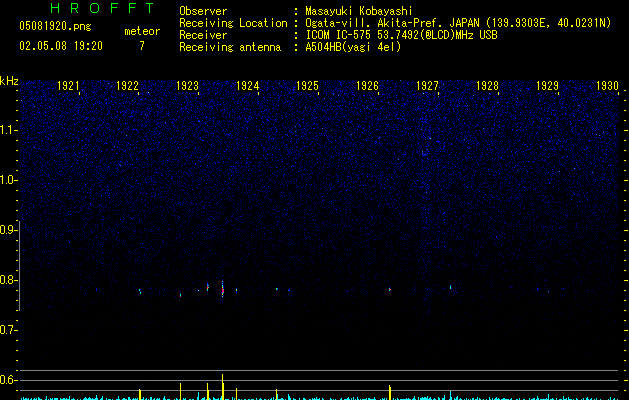This screenshot has width=629, height=400.
Task: Click the timestamp 02.05.08 19:20
Action: (61, 46)
